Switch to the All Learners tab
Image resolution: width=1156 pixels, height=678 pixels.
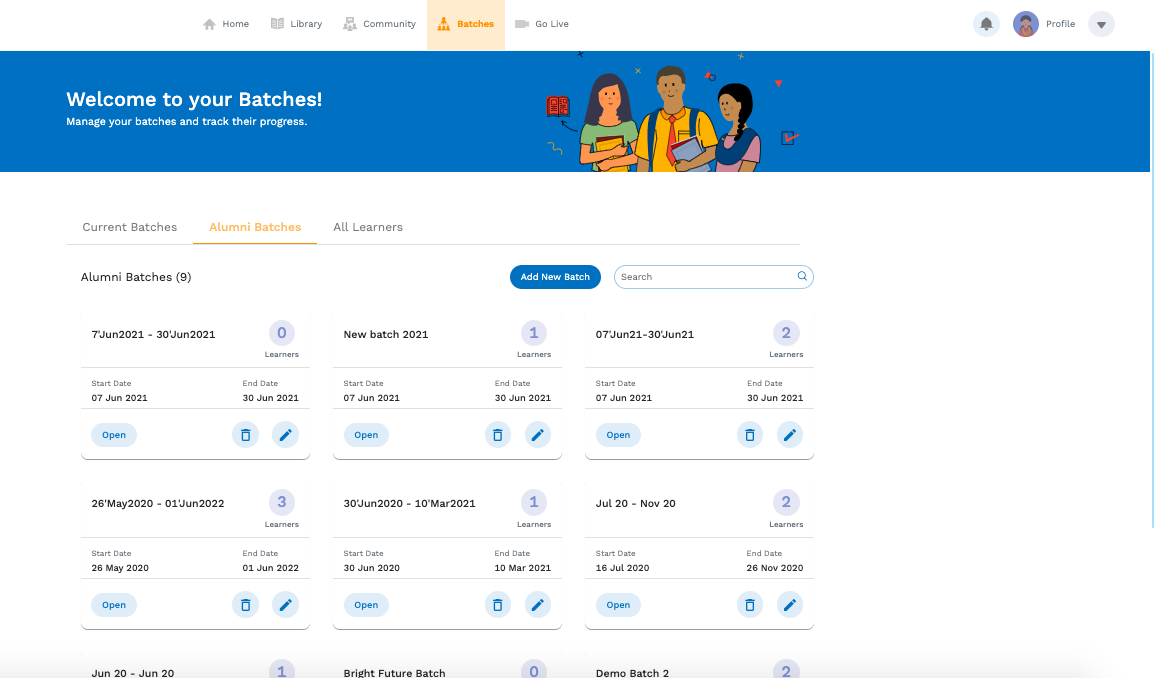pyautogui.click(x=368, y=227)
